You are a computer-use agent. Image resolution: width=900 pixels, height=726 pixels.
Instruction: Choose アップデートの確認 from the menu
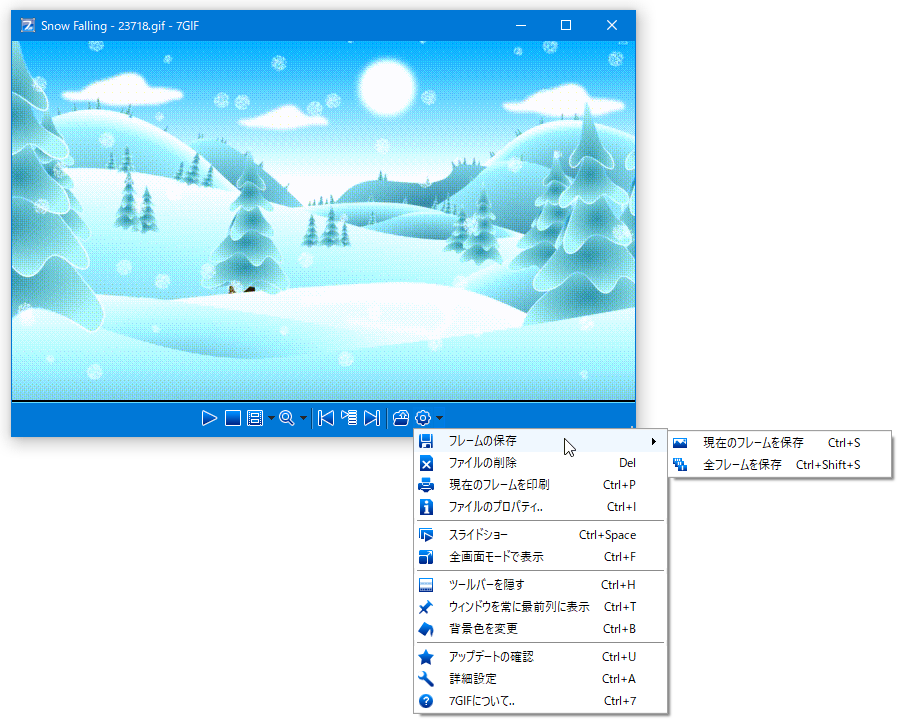point(540,657)
